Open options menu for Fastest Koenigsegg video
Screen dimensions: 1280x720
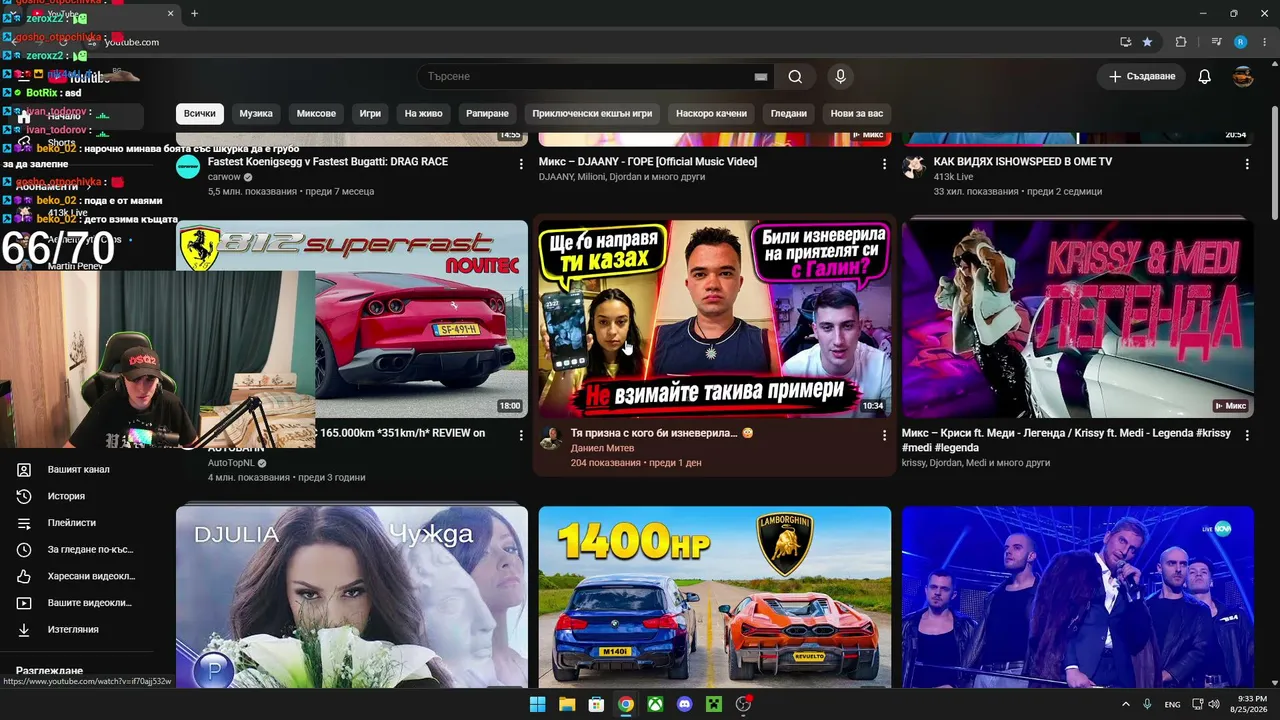point(521,164)
